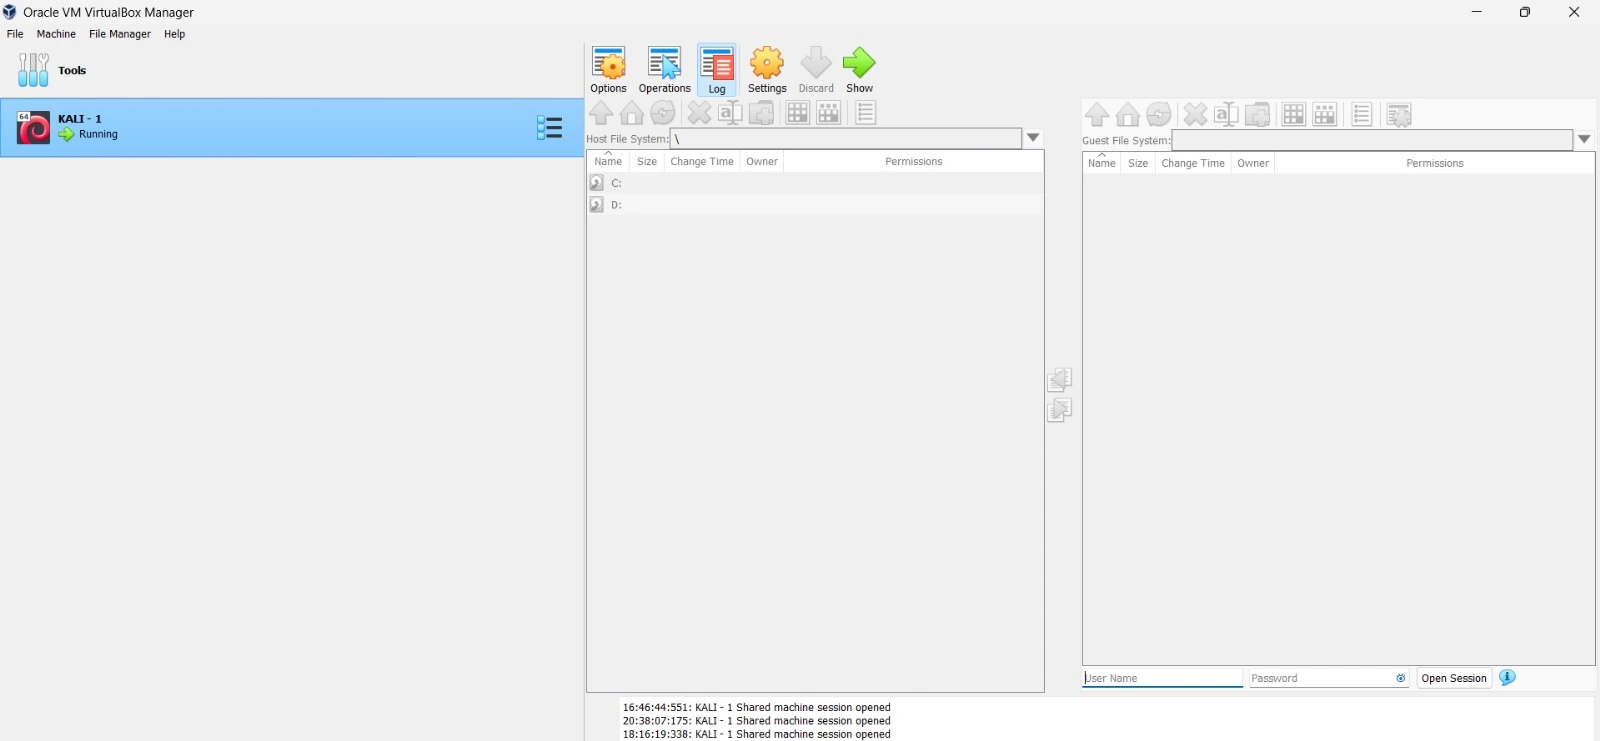Screen dimensions: 1600x741
Task: Sort guest files by Owner column
Action: click(x=1253, y=163)
